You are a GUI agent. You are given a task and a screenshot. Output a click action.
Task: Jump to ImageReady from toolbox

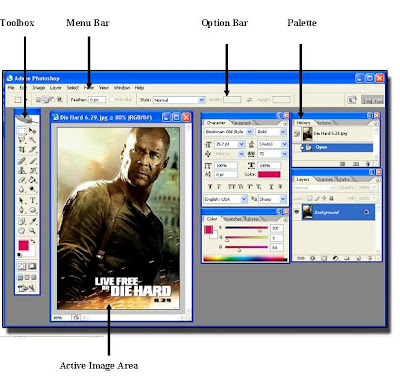pos(27,288)
